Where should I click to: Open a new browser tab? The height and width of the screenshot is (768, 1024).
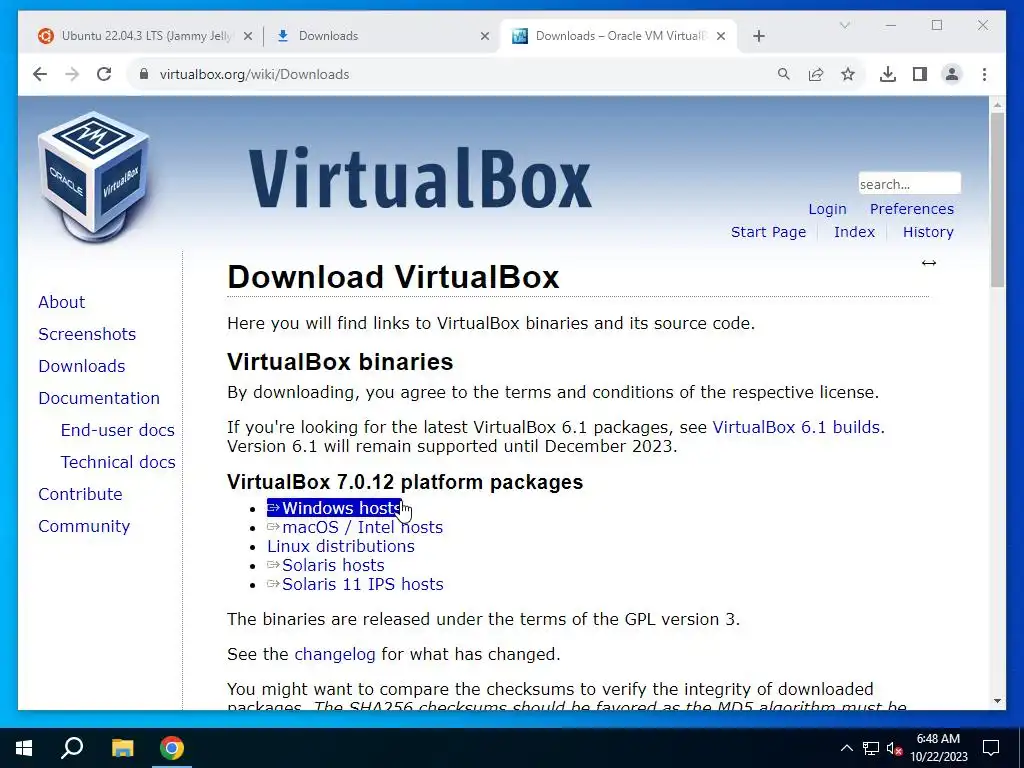tap(759, 36)
